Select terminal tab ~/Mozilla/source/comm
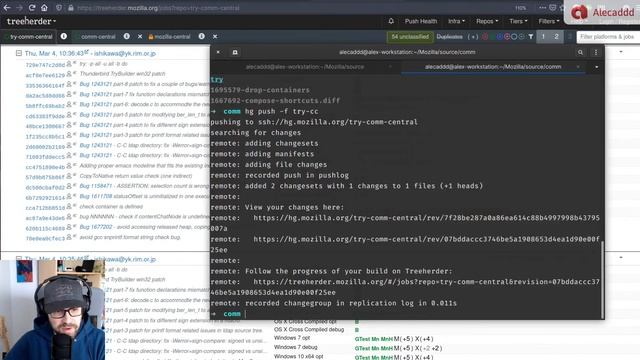This screenshot has width=640, height=360. (493, 67)
